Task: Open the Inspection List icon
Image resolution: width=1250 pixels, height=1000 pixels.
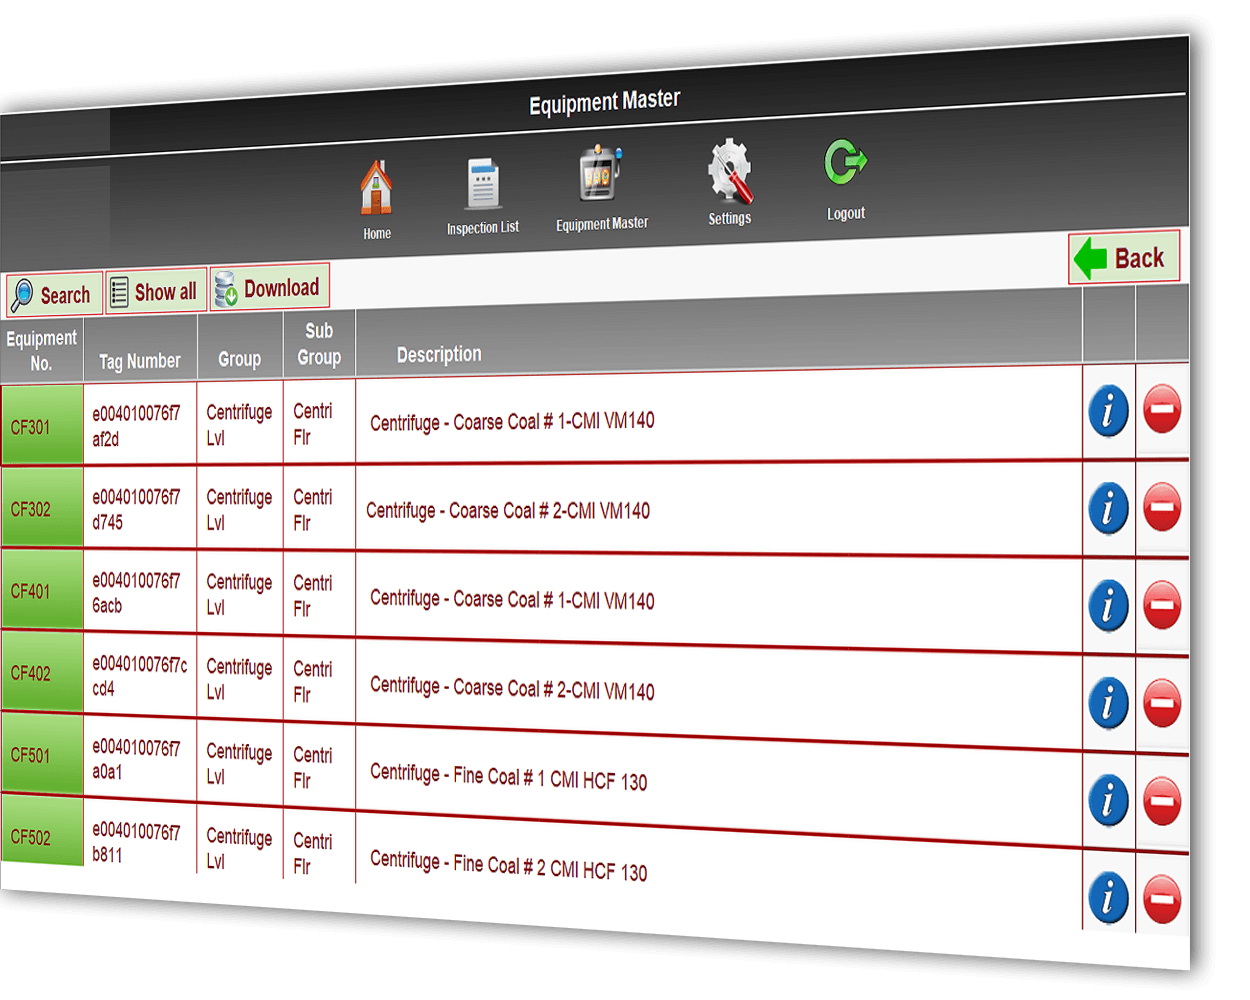Action: [483, 185]
